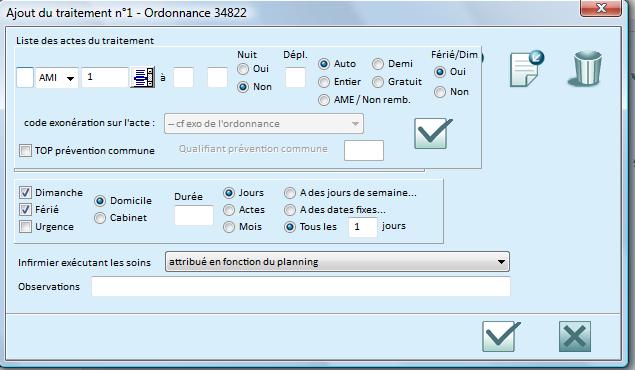Select Nuit Oui radio button

(x=243, y=69)
